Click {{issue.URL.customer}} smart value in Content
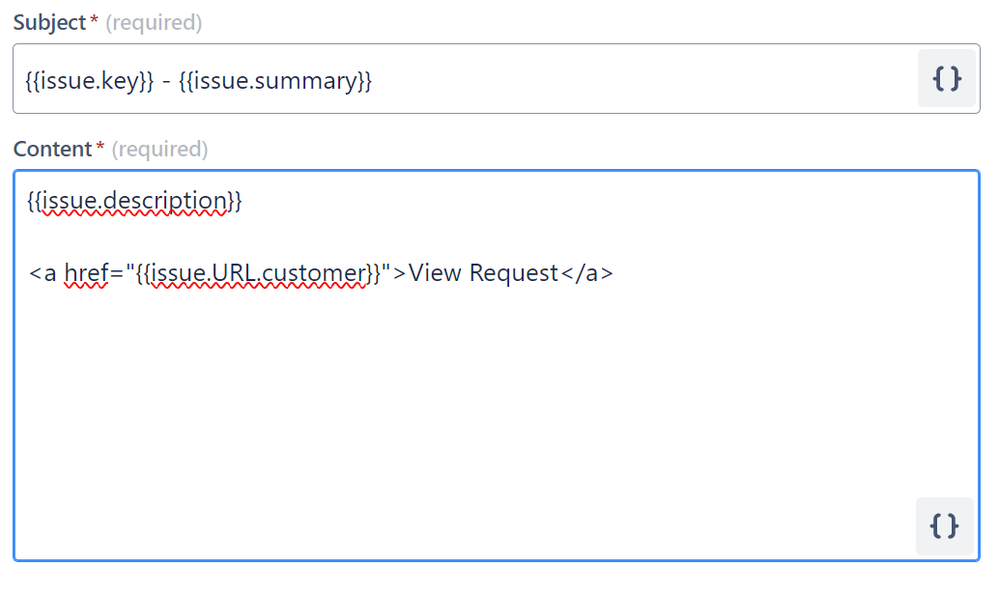 point(258,273)
